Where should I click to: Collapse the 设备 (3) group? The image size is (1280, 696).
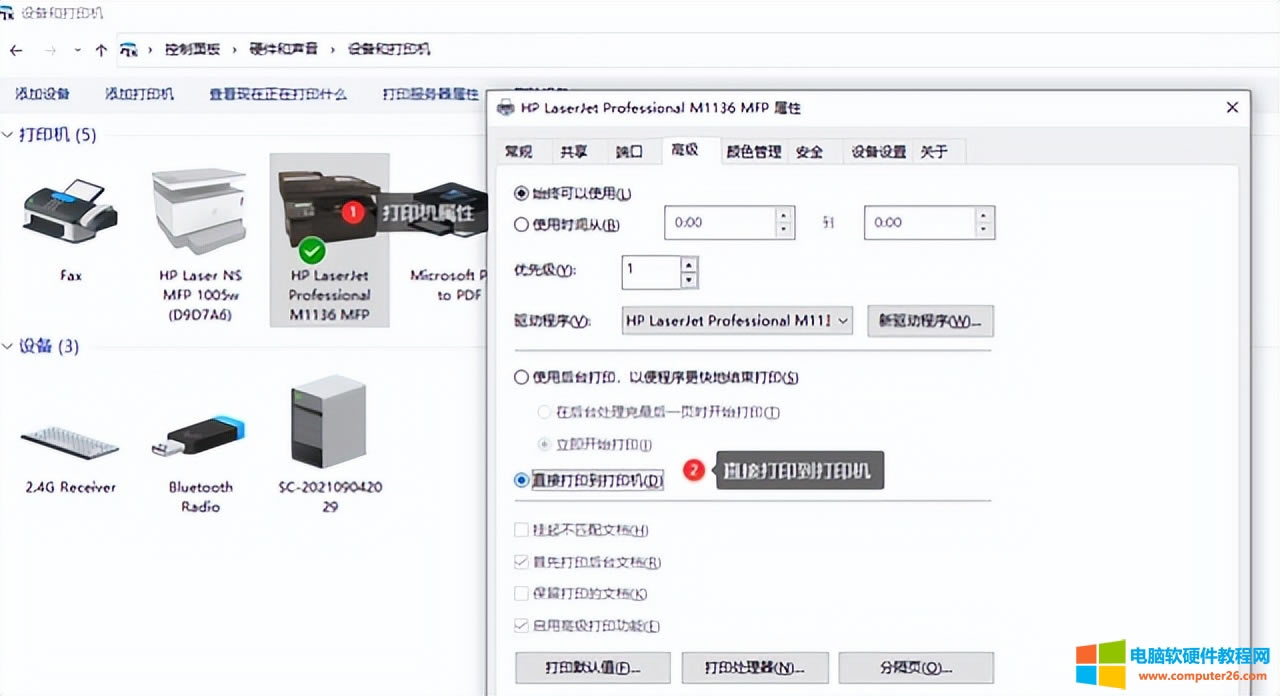[x=8, y=347]
